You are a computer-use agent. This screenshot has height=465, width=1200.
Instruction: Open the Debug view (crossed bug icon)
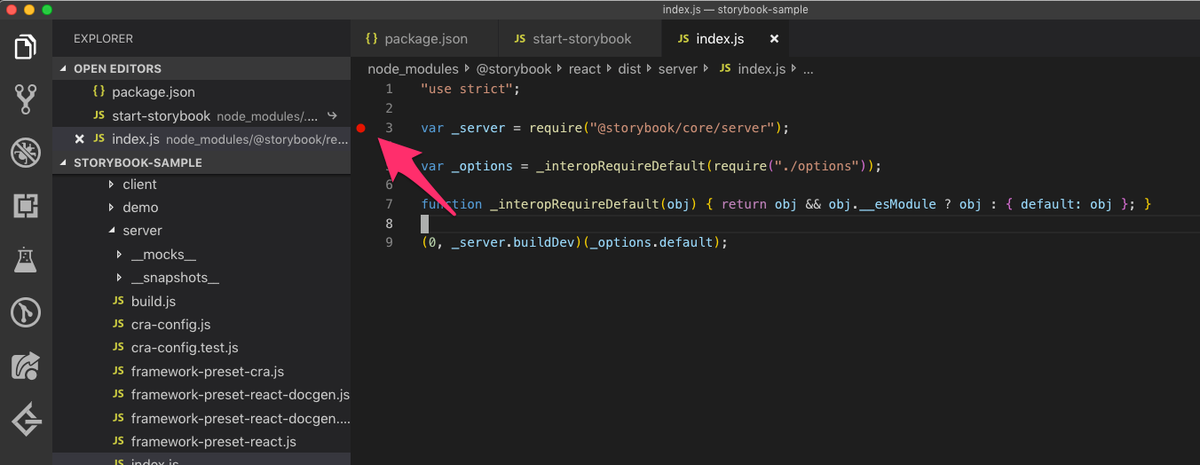[25, 153]
